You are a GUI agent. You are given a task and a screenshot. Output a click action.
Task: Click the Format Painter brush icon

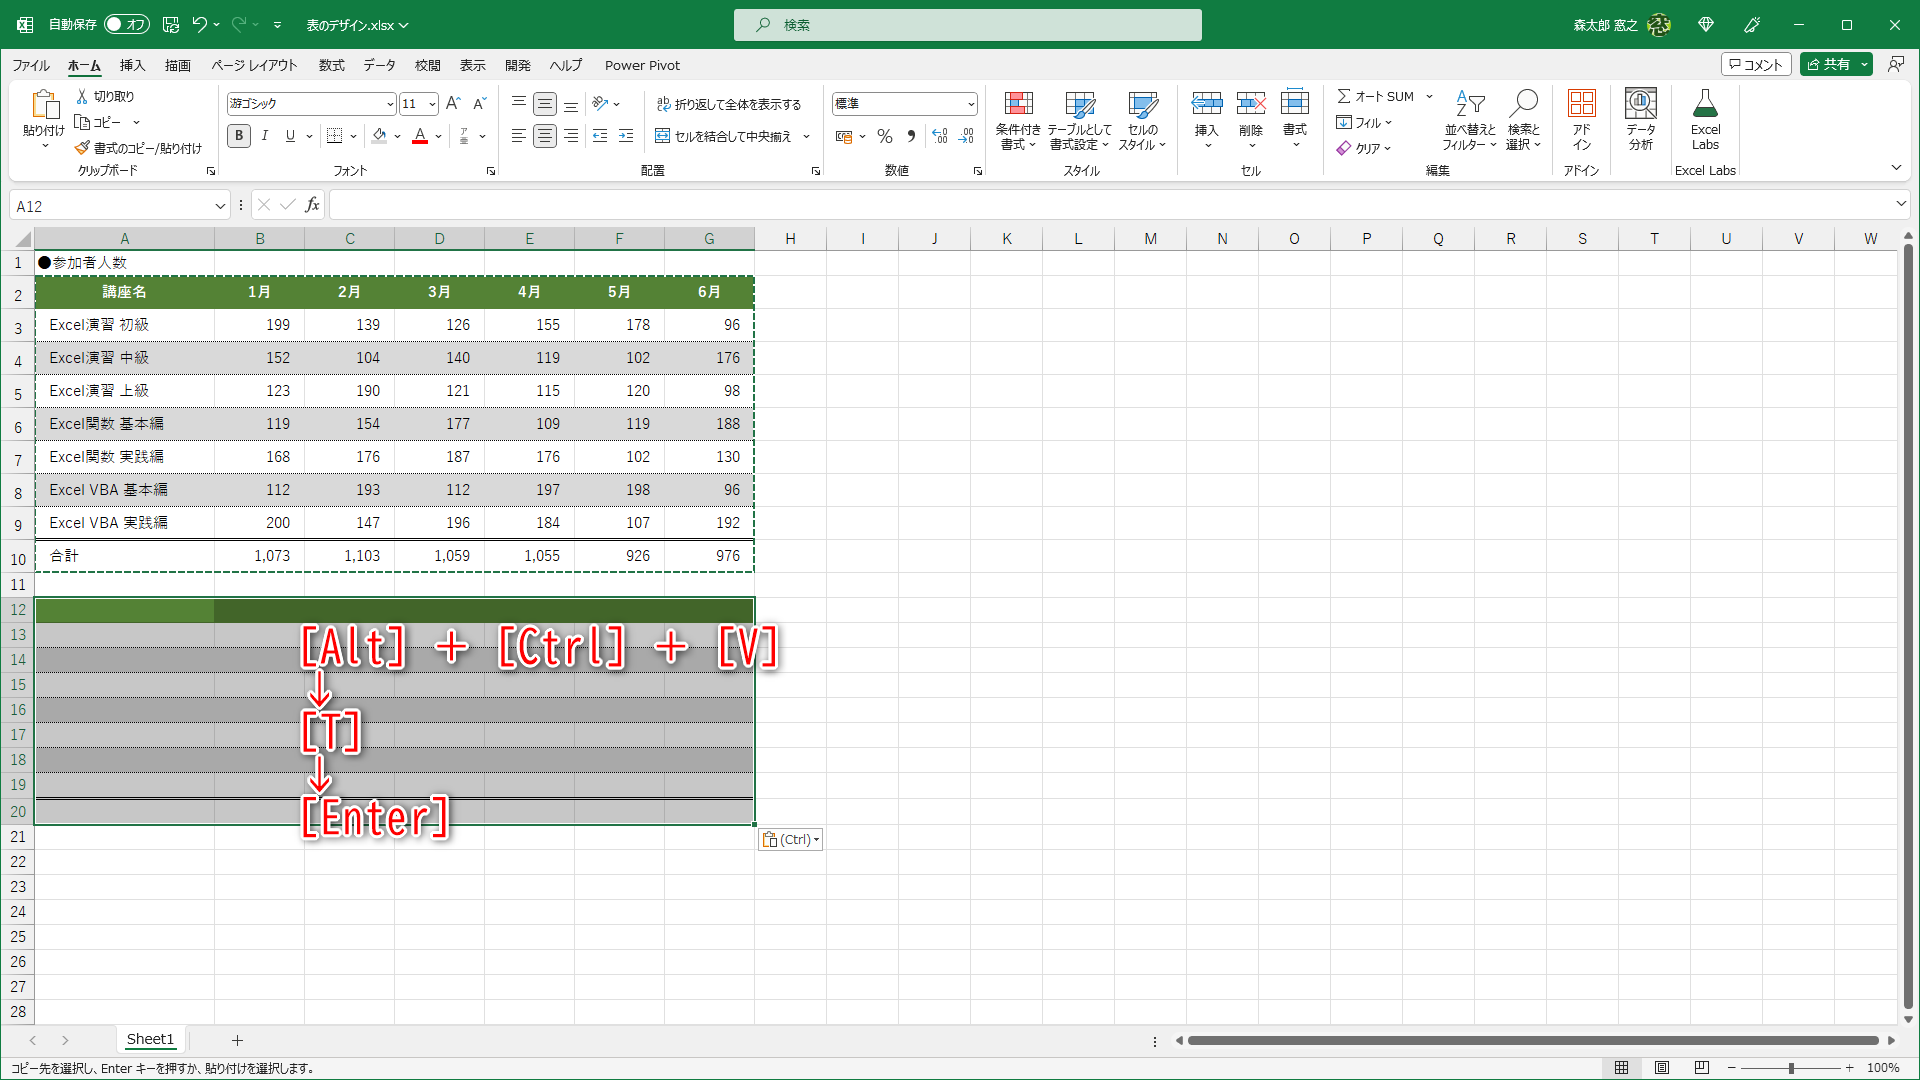tap(82, 148)
